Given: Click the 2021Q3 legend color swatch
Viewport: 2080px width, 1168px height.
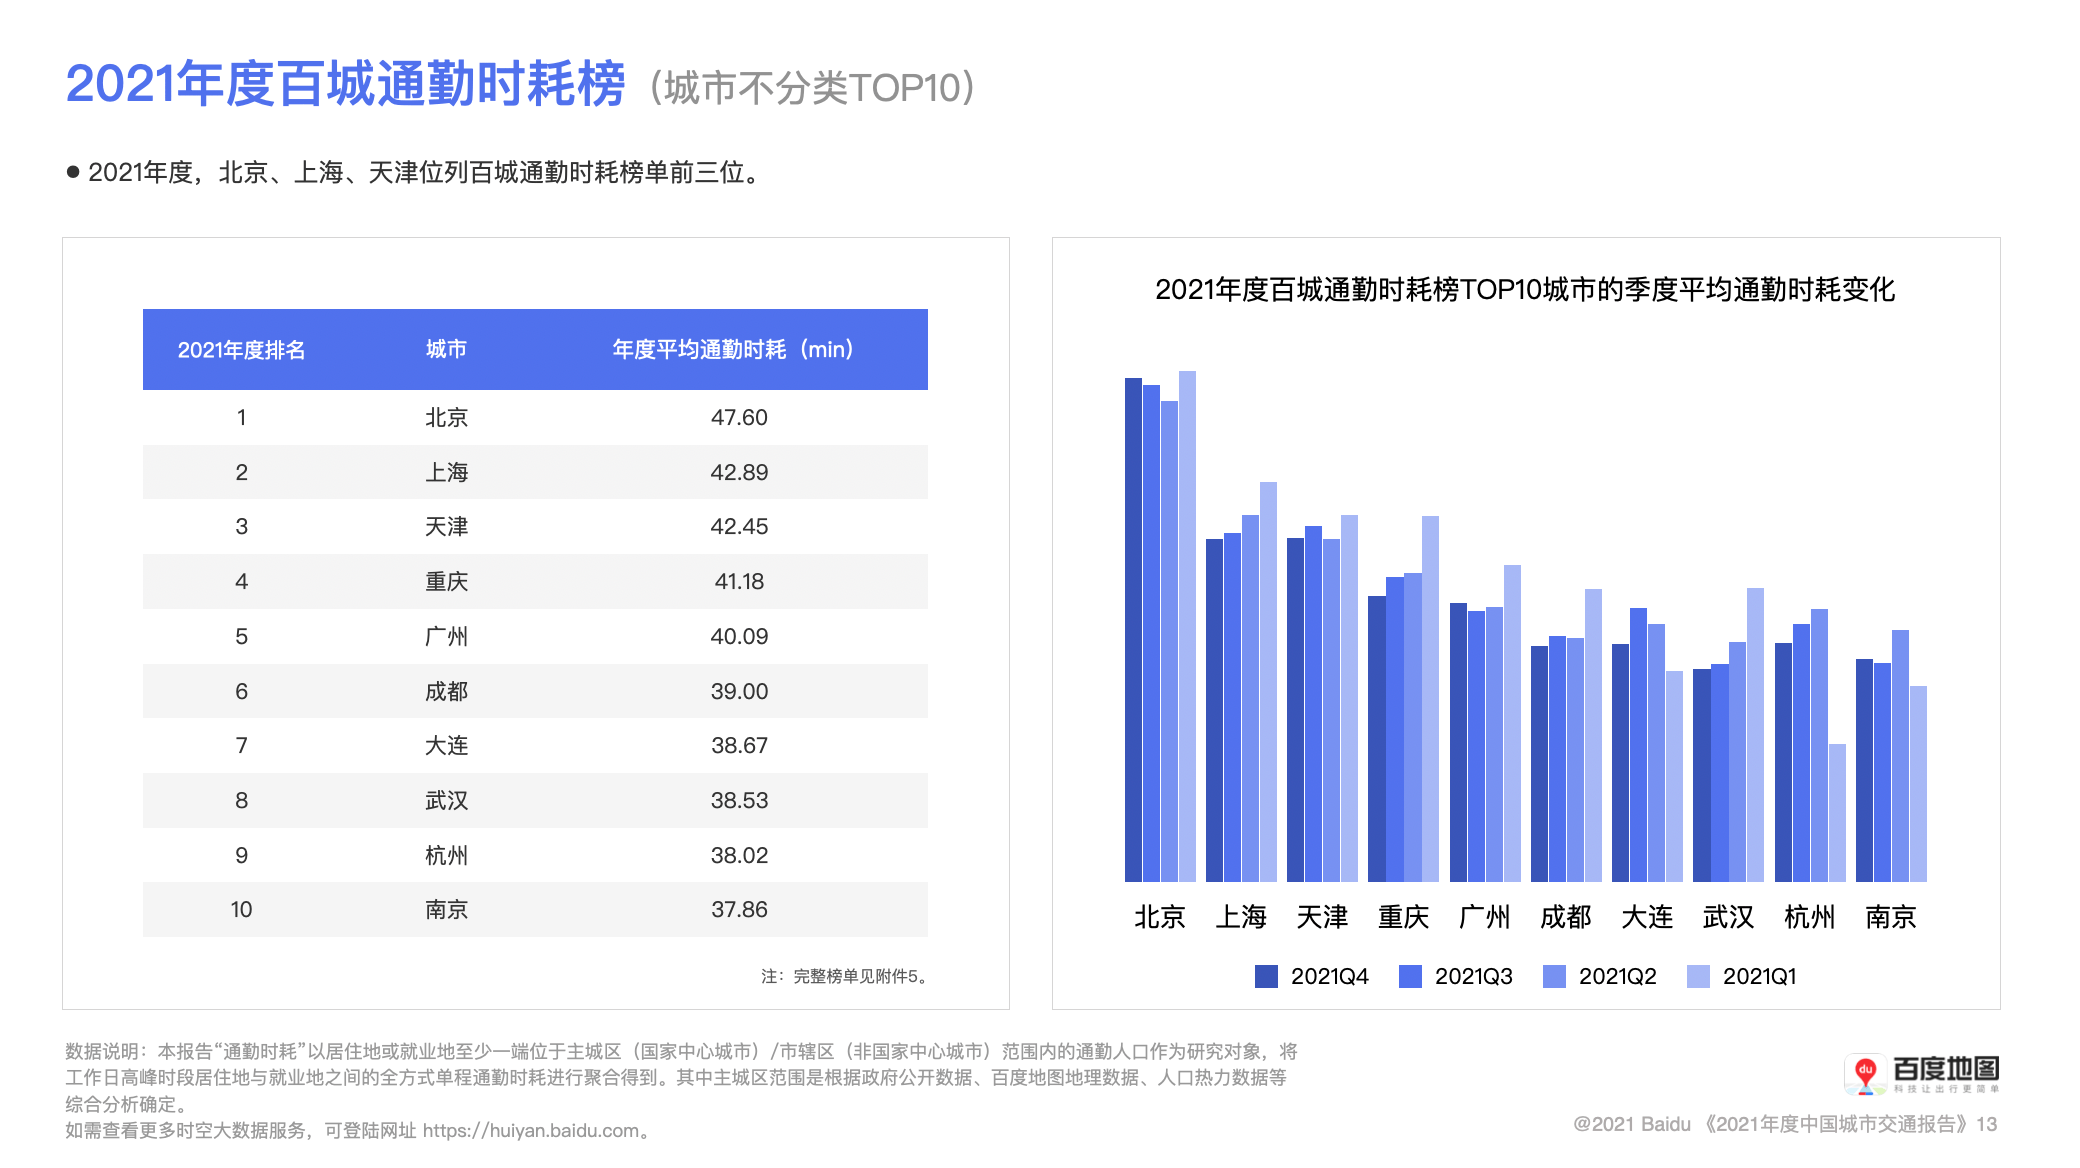Looking at the screenshot, I should [1410, 976].
